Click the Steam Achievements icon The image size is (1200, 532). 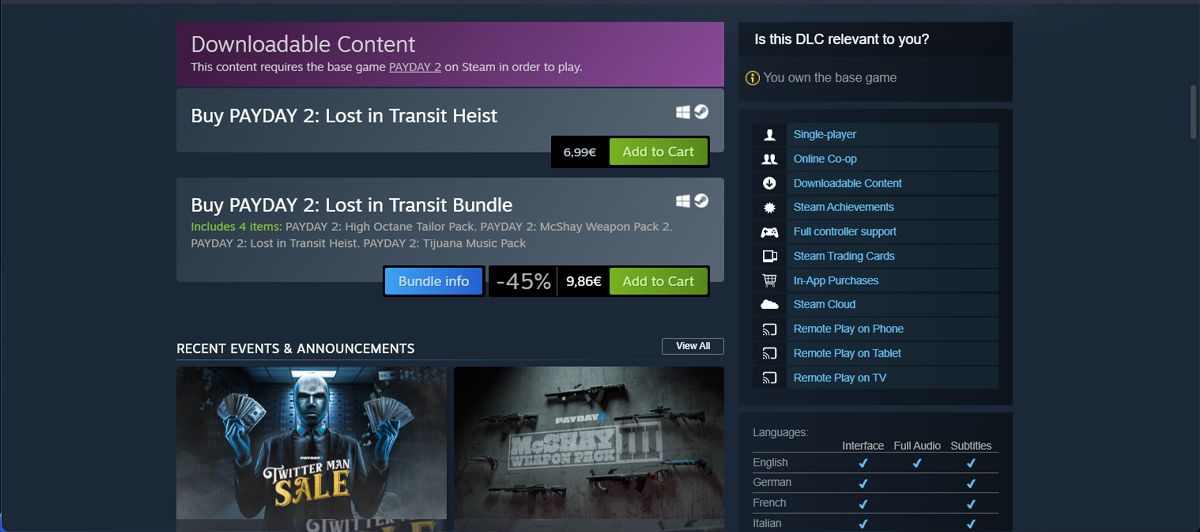769,207
